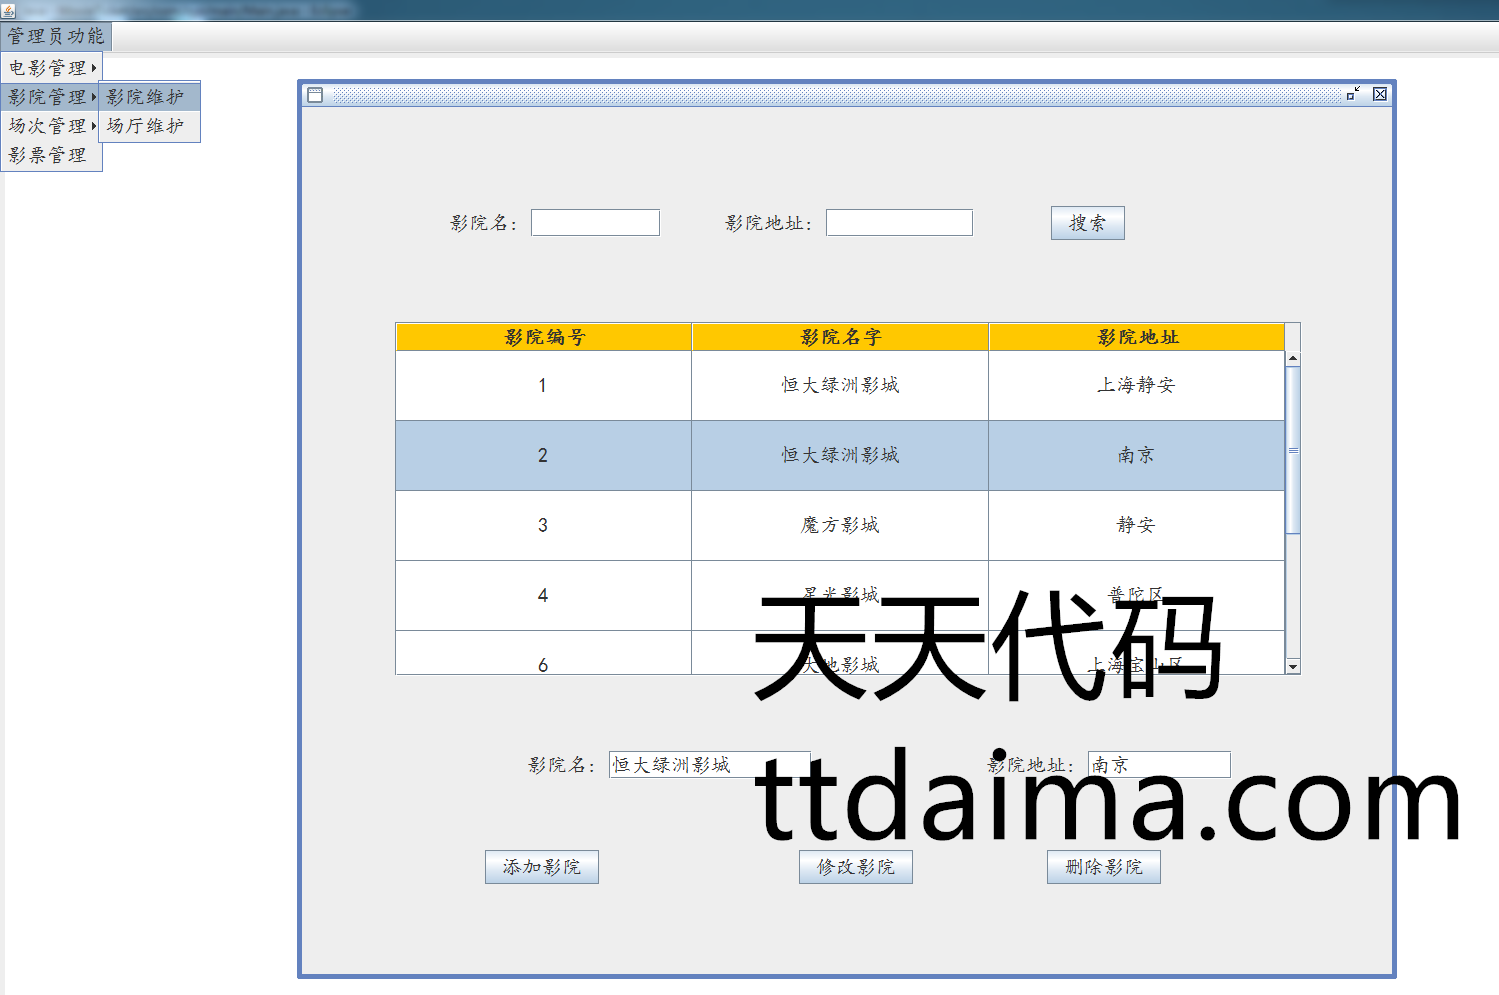Expand the 场次管理 submenu
The height and width of the screenshot is (995, 1499).
tap(52, 126)
